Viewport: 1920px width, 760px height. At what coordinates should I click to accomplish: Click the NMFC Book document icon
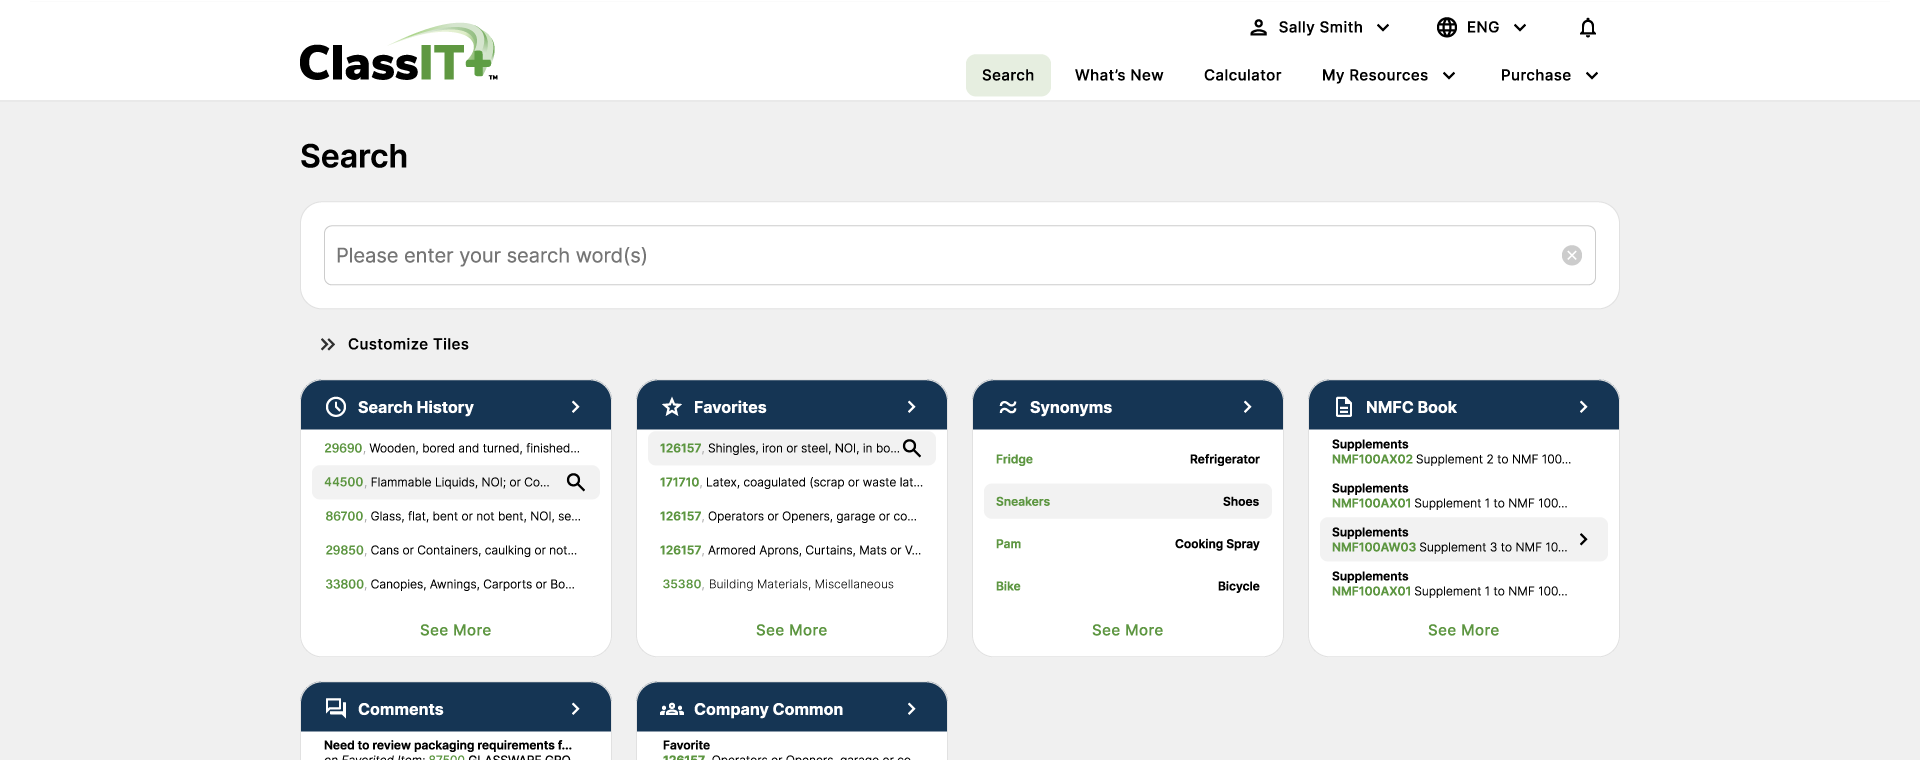tap(1344, 407)
